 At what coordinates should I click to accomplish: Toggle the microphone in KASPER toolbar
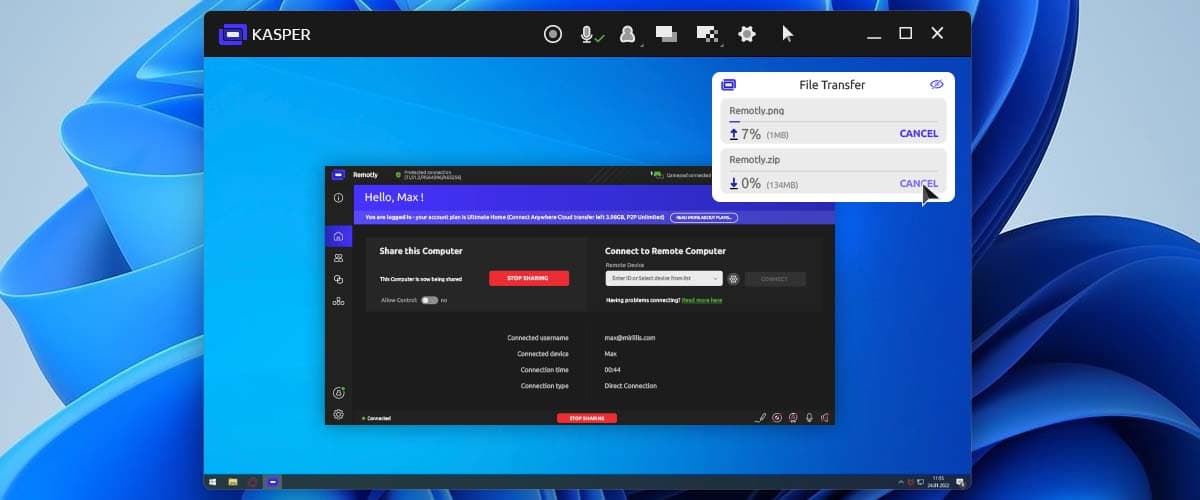[588, 34]
